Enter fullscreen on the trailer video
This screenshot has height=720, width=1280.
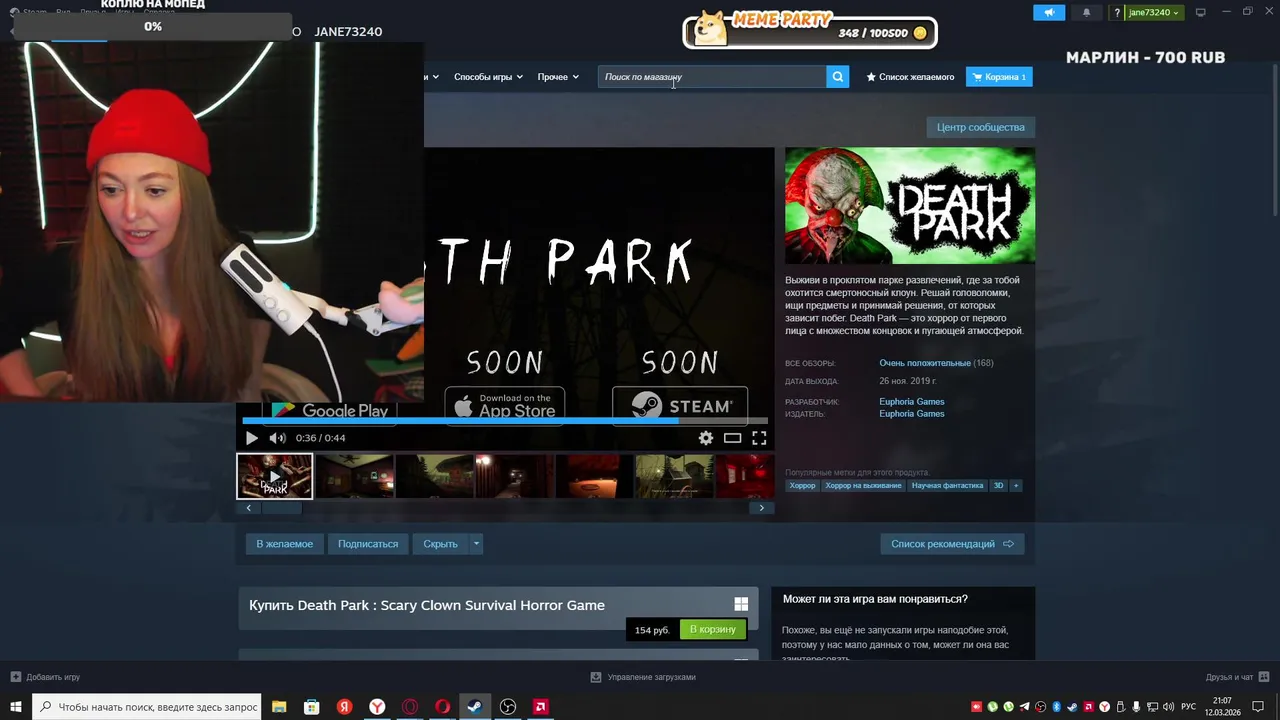(x=759, y=438)
